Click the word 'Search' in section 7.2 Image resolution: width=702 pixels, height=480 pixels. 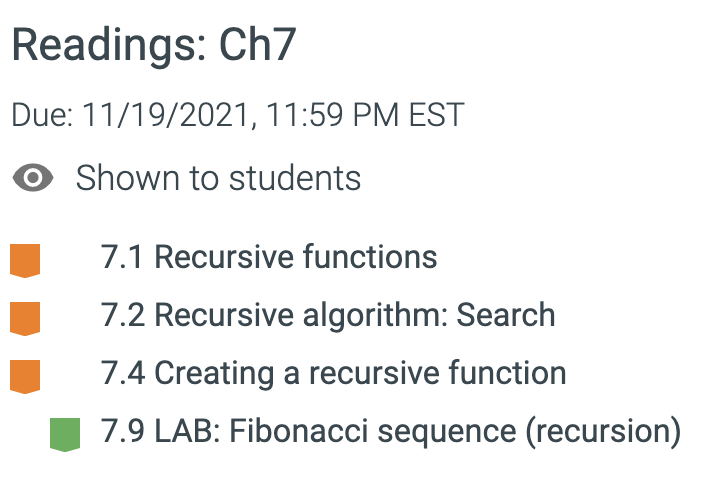tap(506, 315)
